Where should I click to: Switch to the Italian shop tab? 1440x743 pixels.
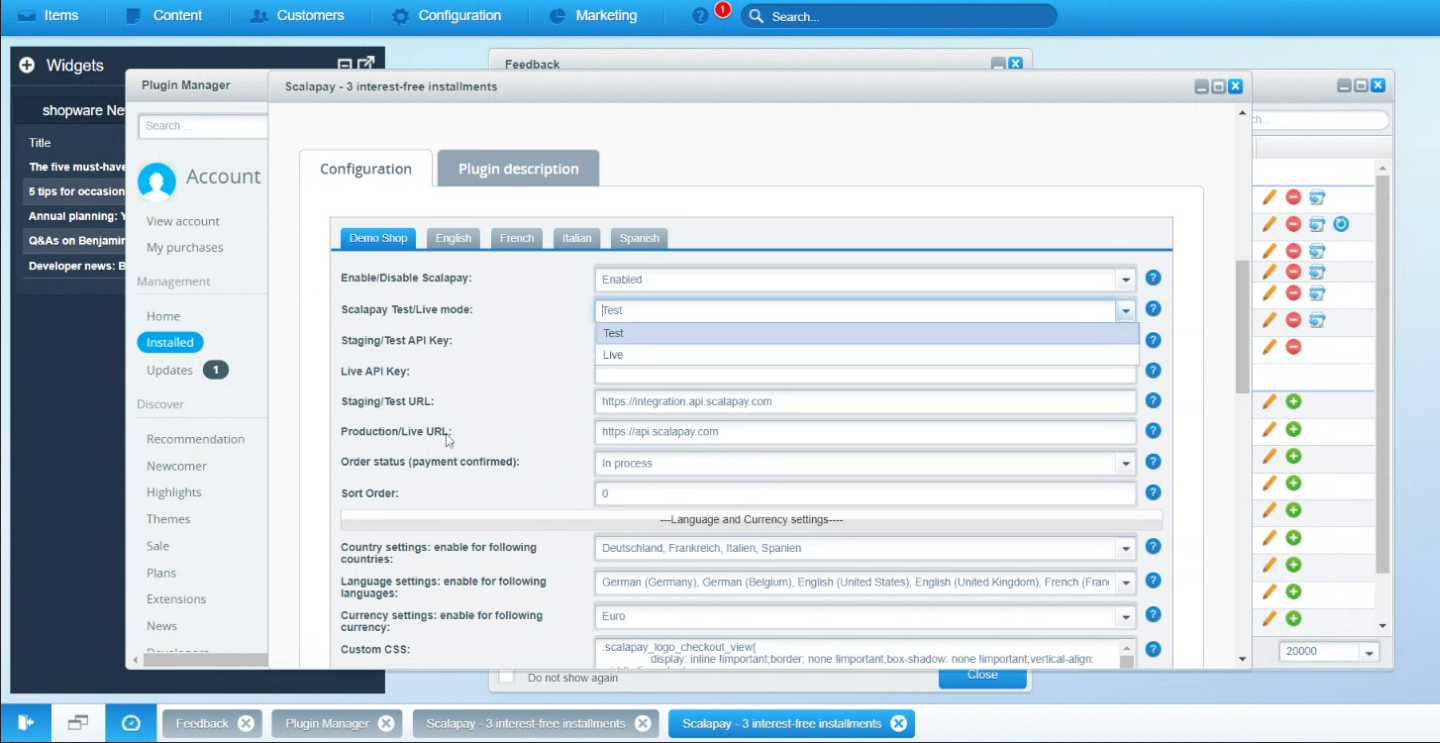577,238
